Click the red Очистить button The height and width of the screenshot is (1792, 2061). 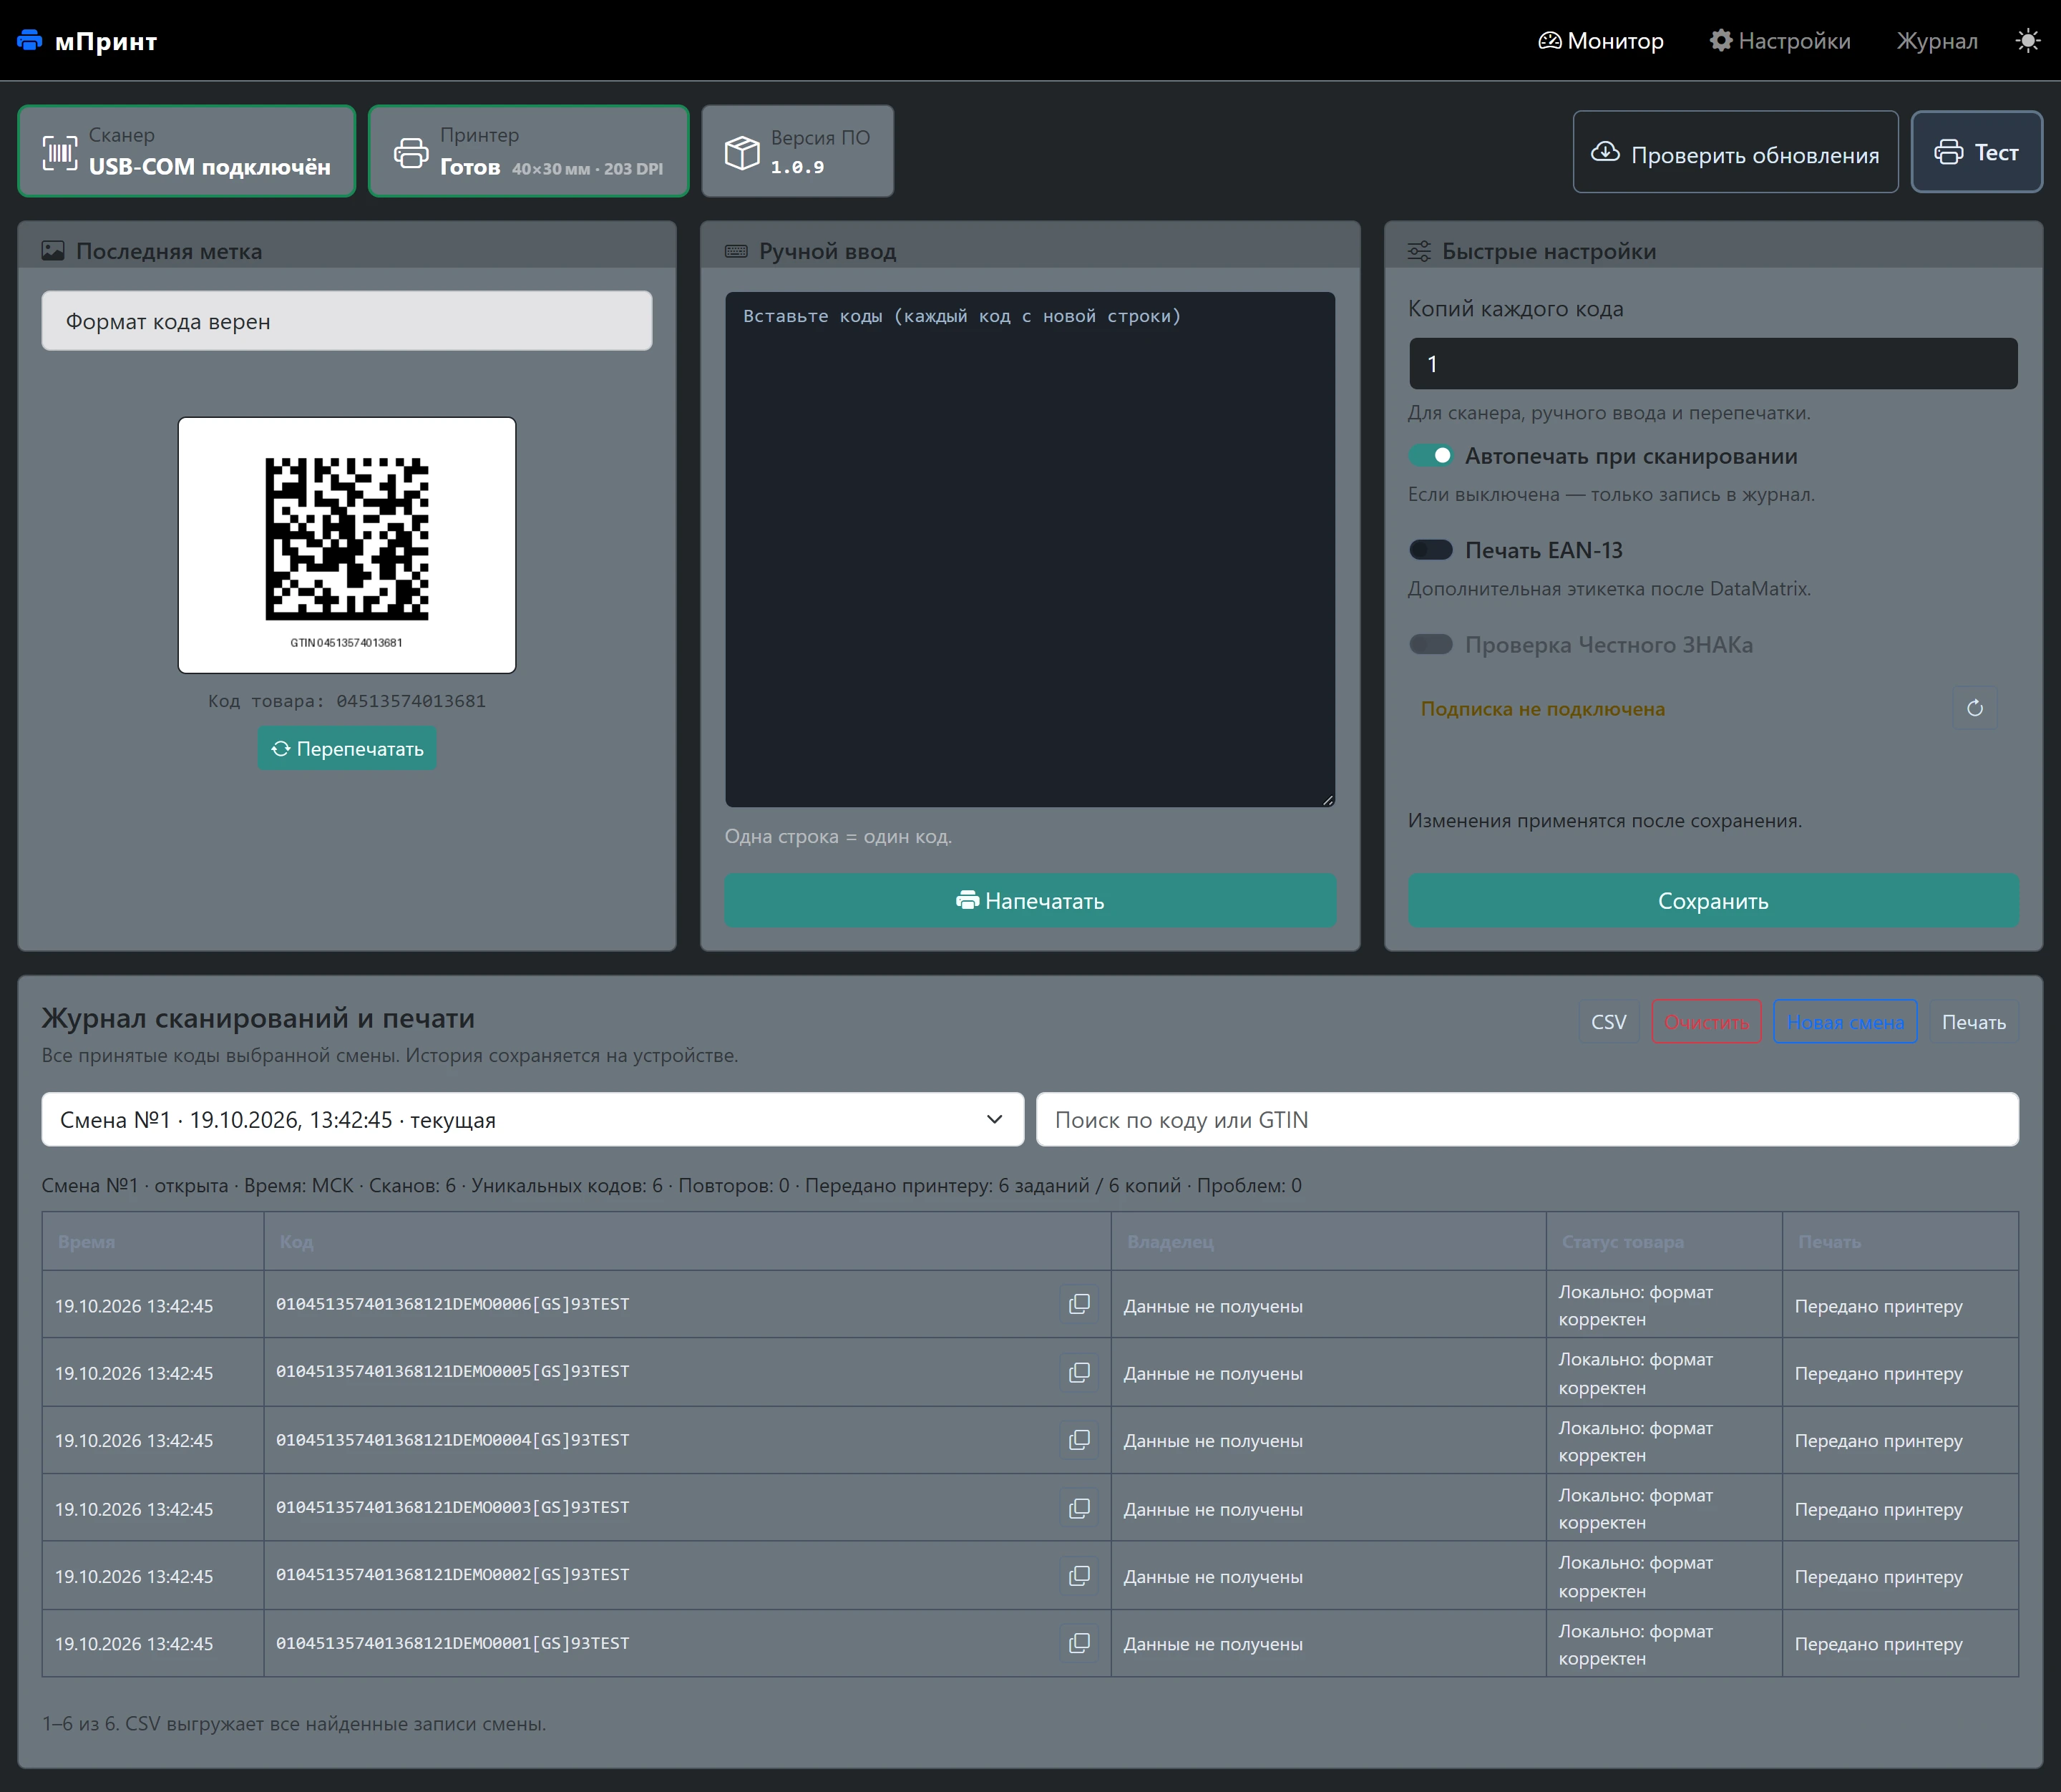[1706, 1022]
